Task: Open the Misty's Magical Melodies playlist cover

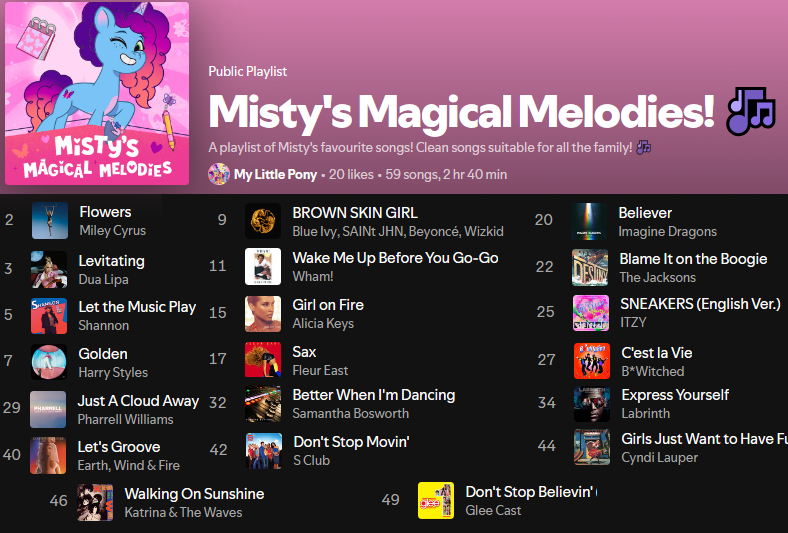Action: pyautogui.click(x=97, y=94)
